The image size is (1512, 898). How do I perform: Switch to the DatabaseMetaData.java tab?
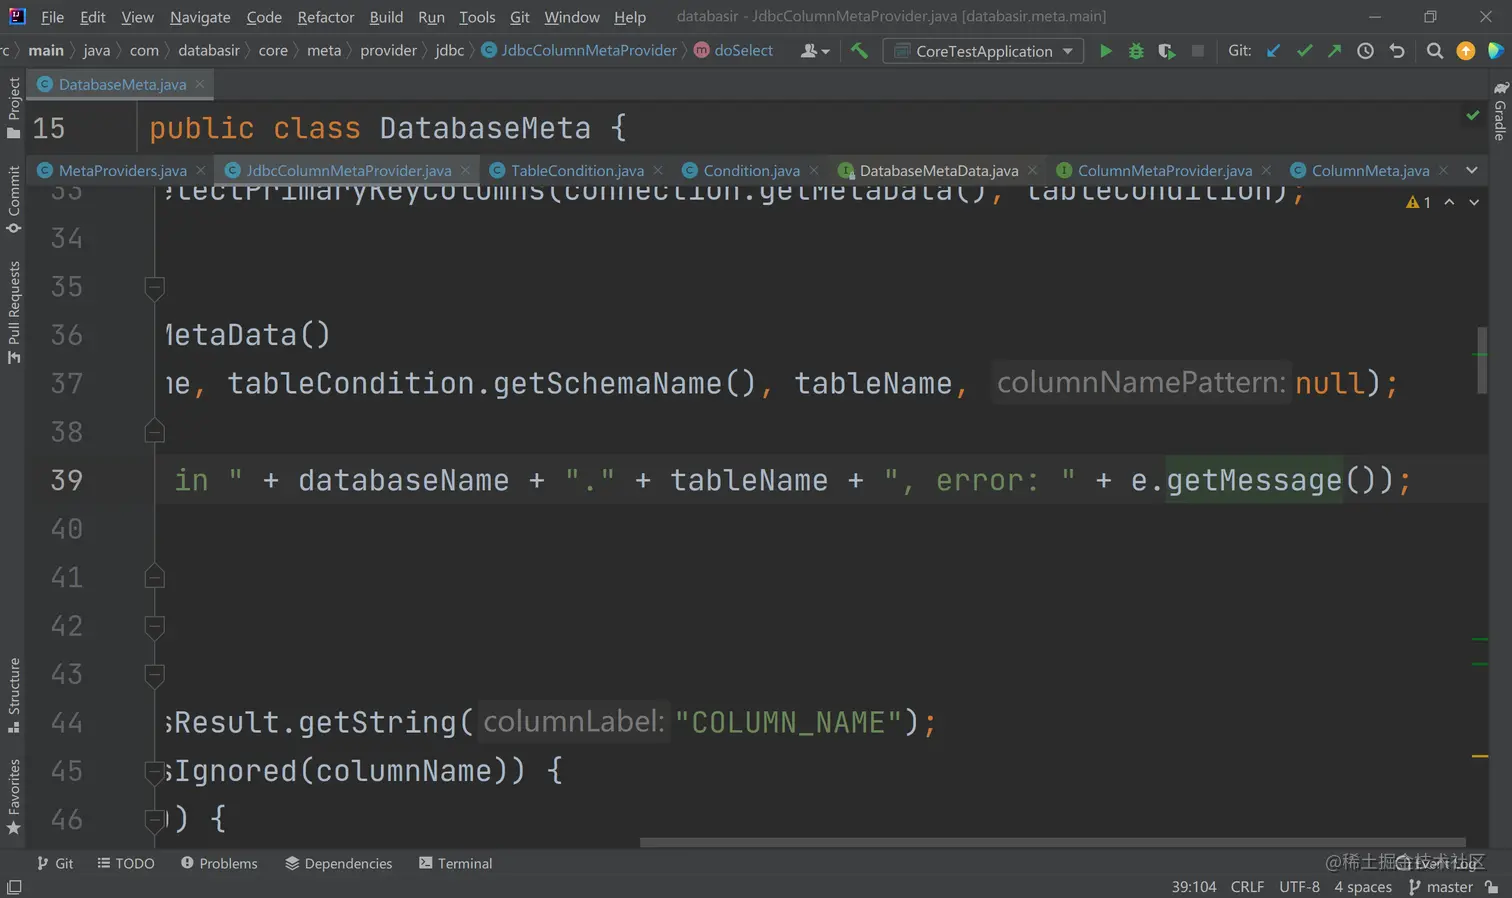coord(939,171)
